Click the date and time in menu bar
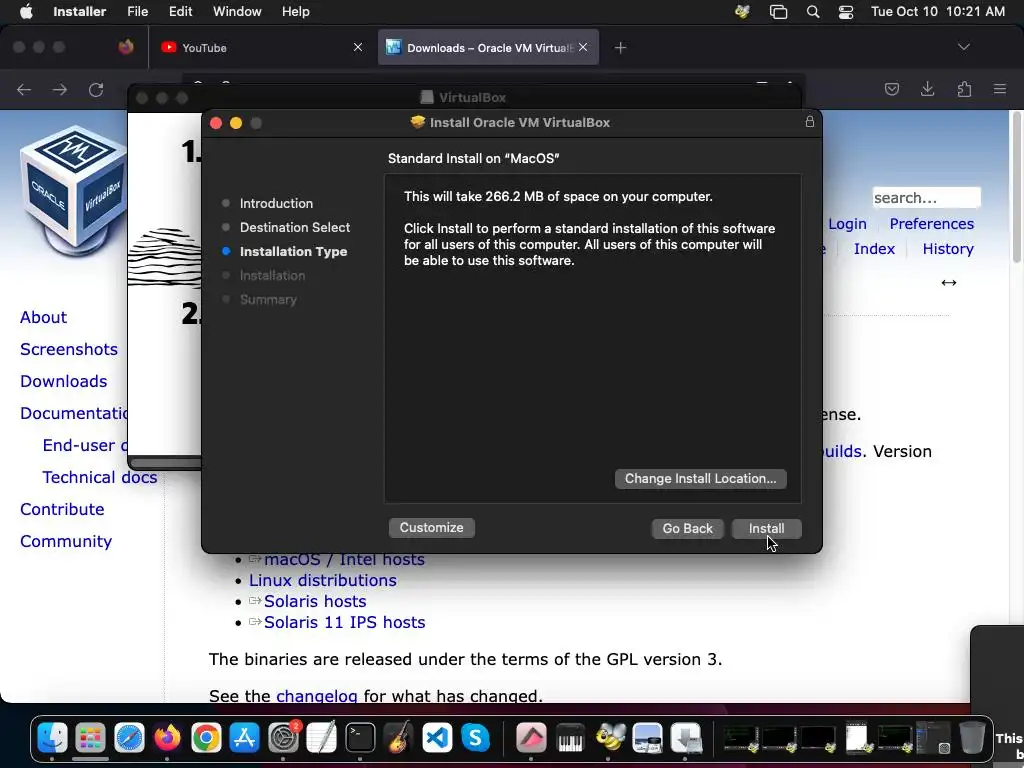1024x768 pixels. 938,12
